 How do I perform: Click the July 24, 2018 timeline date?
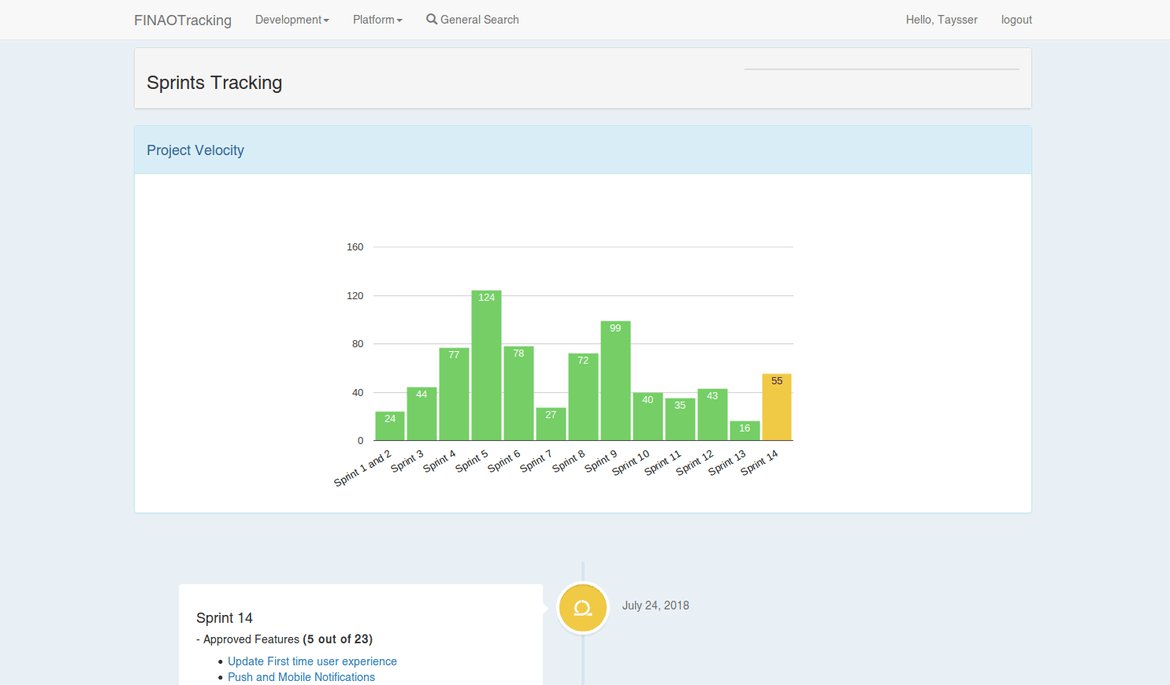656,605
